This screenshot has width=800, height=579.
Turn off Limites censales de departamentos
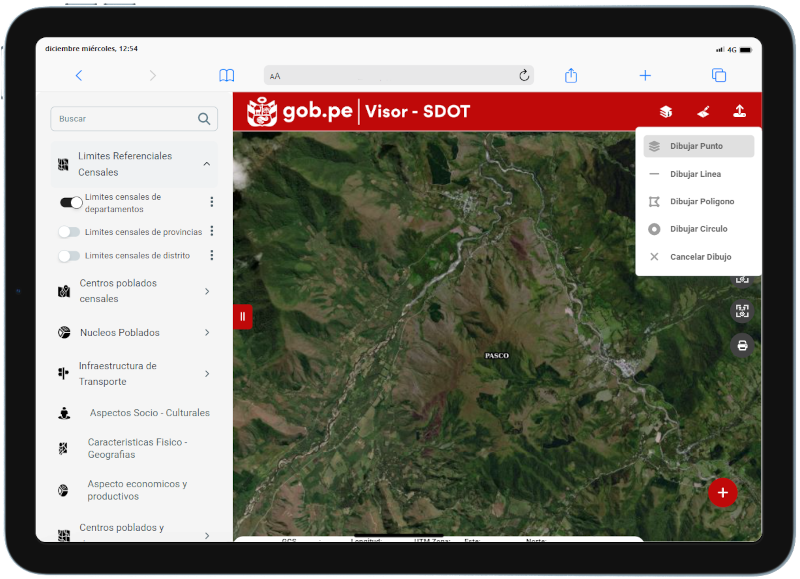tap(71, 203)
